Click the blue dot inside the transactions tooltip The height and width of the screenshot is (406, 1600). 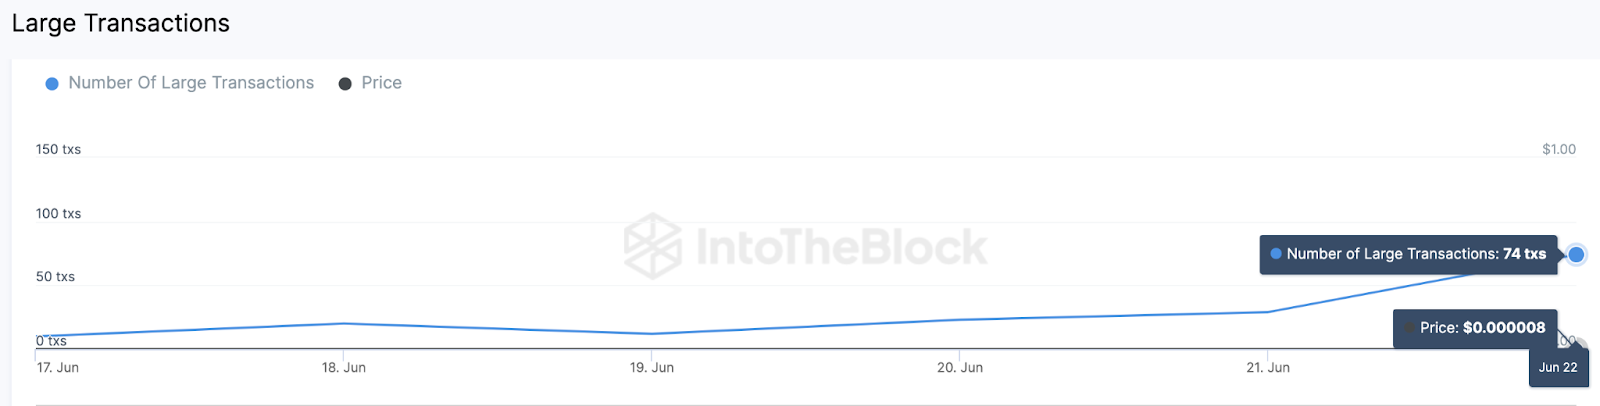(x=1276, y=254)
